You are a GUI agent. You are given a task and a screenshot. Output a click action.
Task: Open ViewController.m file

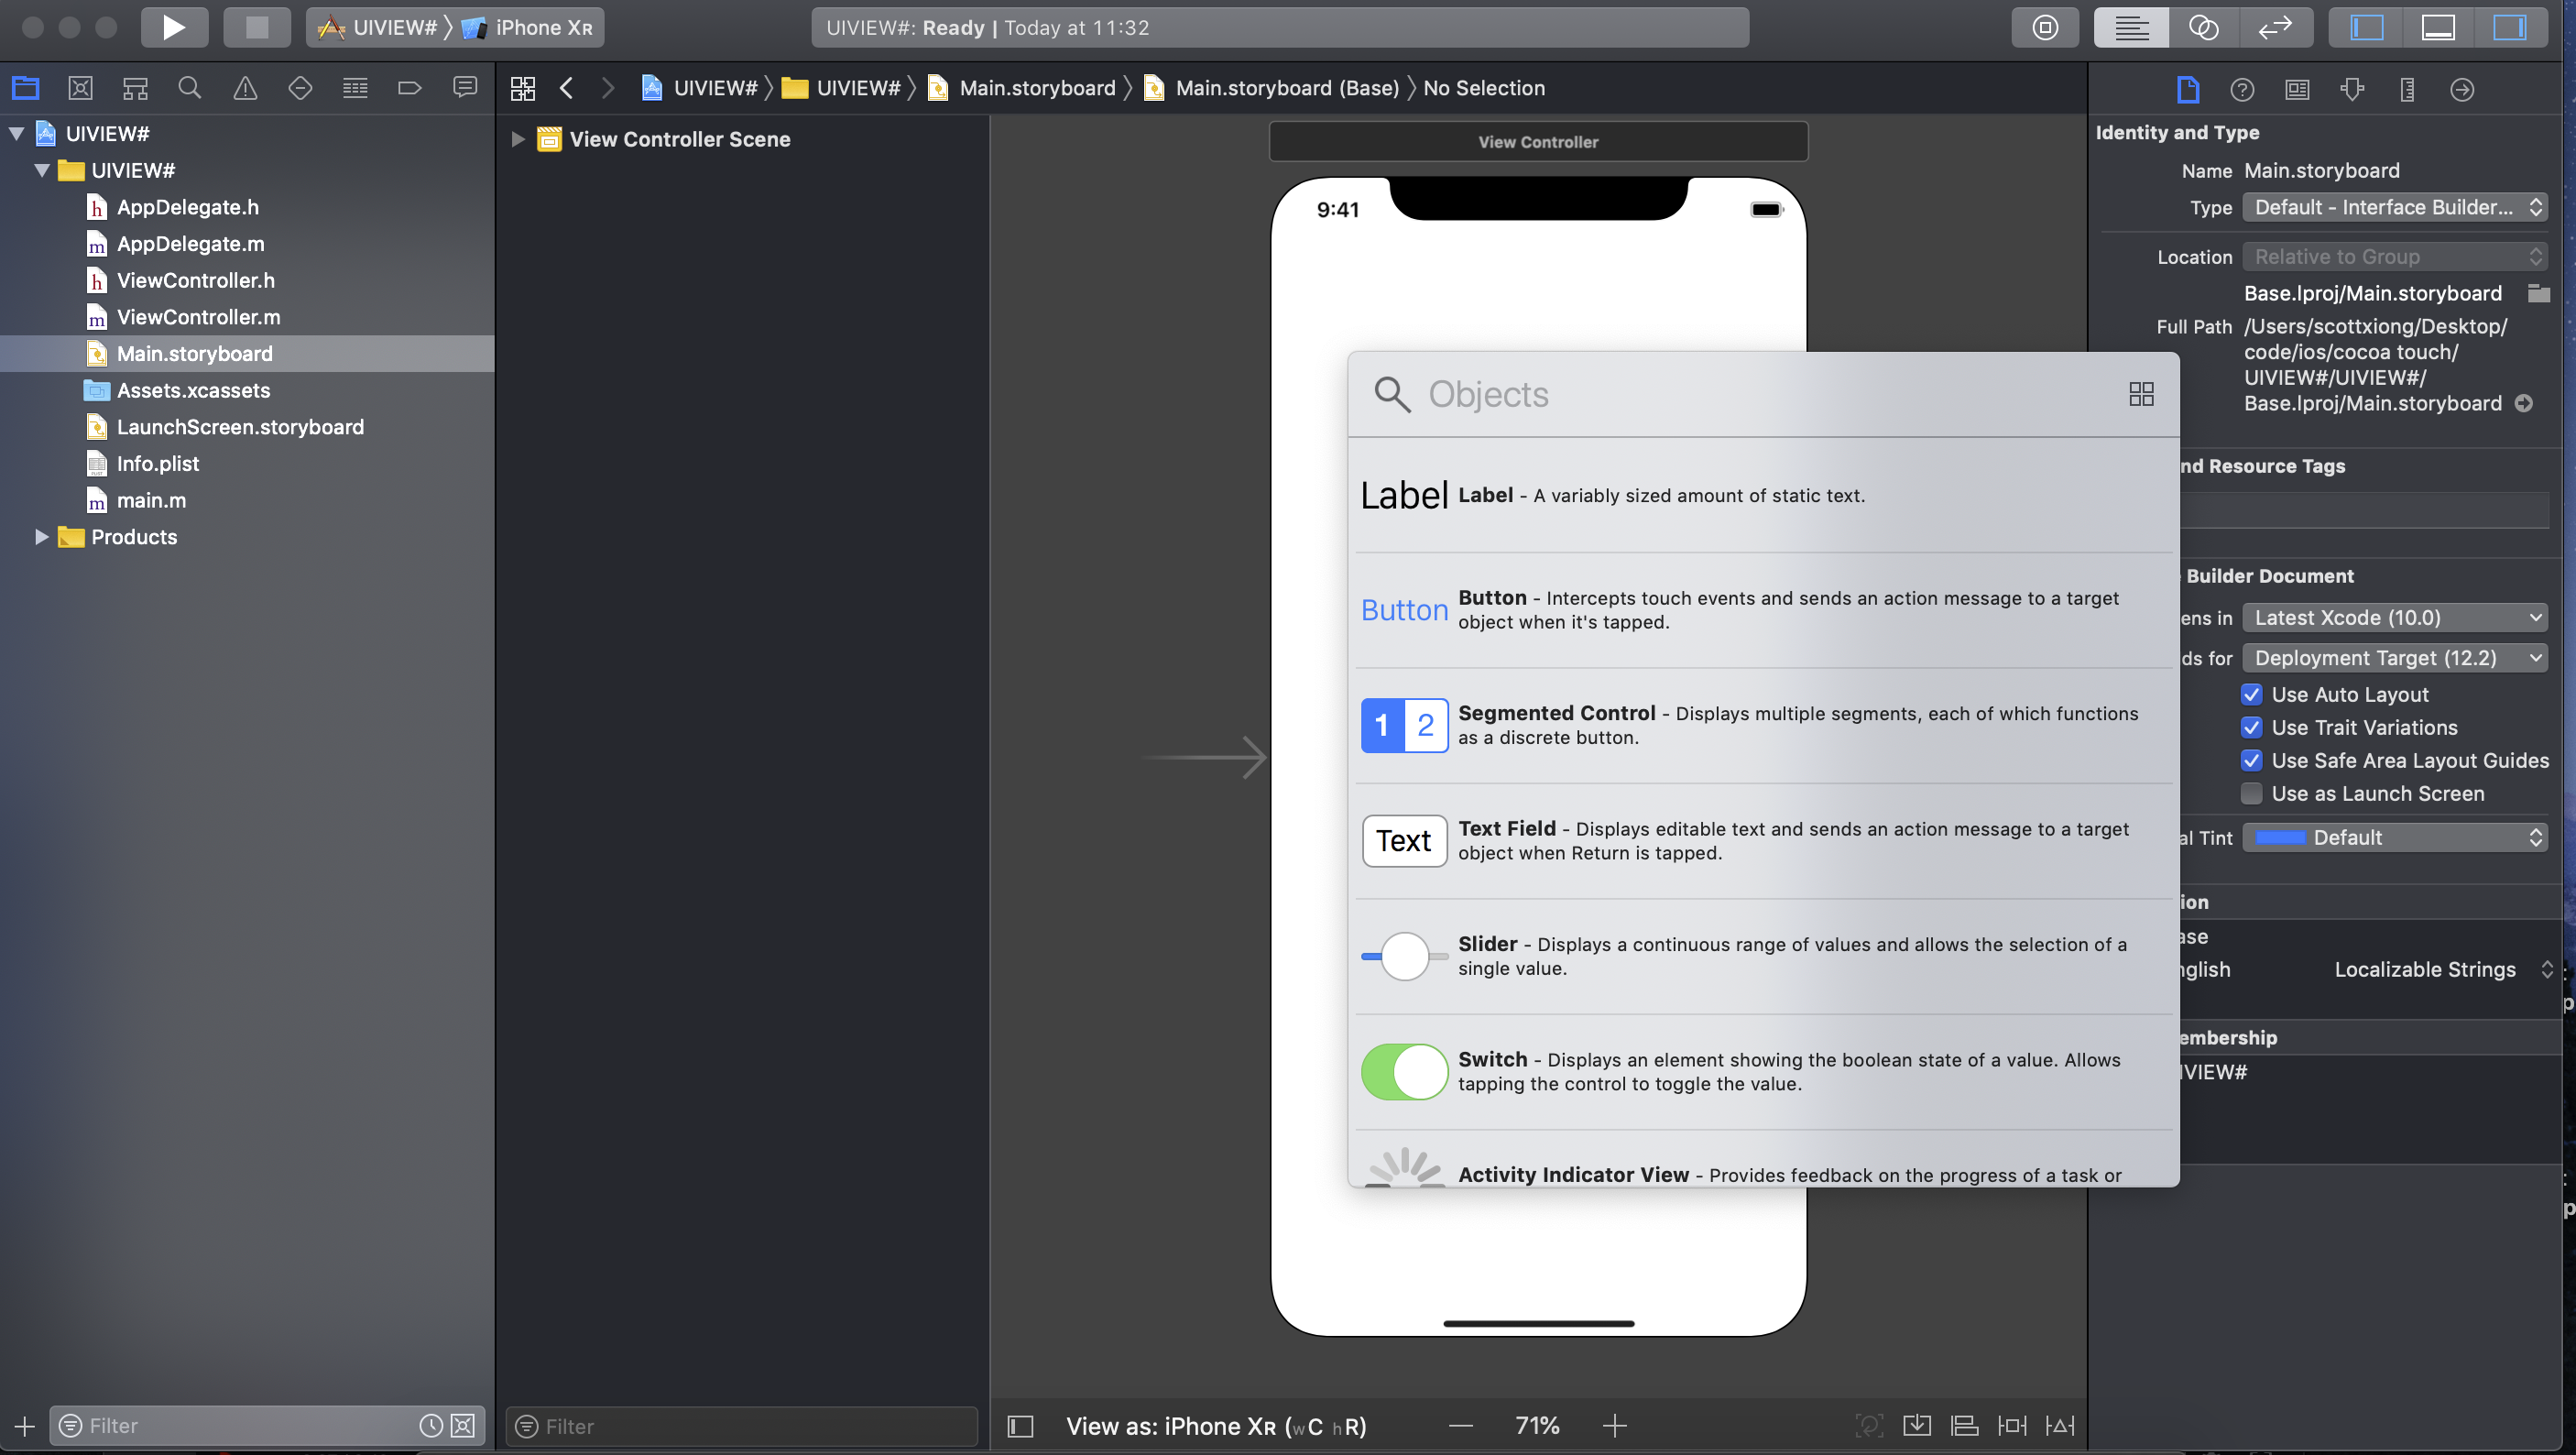(x=198, y=317)
